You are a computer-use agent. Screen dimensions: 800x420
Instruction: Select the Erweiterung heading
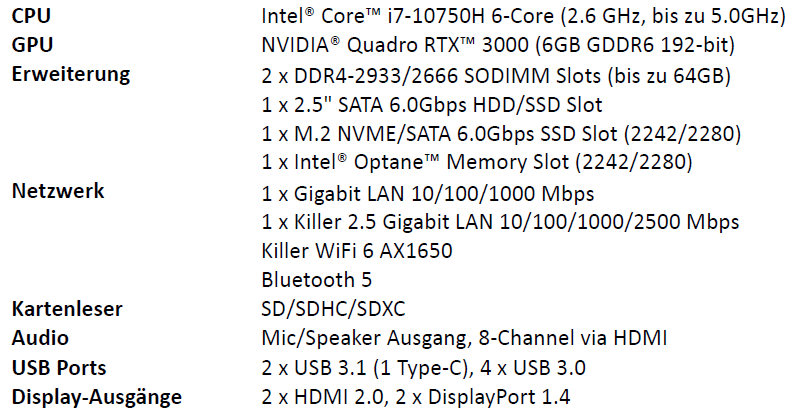[71, 75]
